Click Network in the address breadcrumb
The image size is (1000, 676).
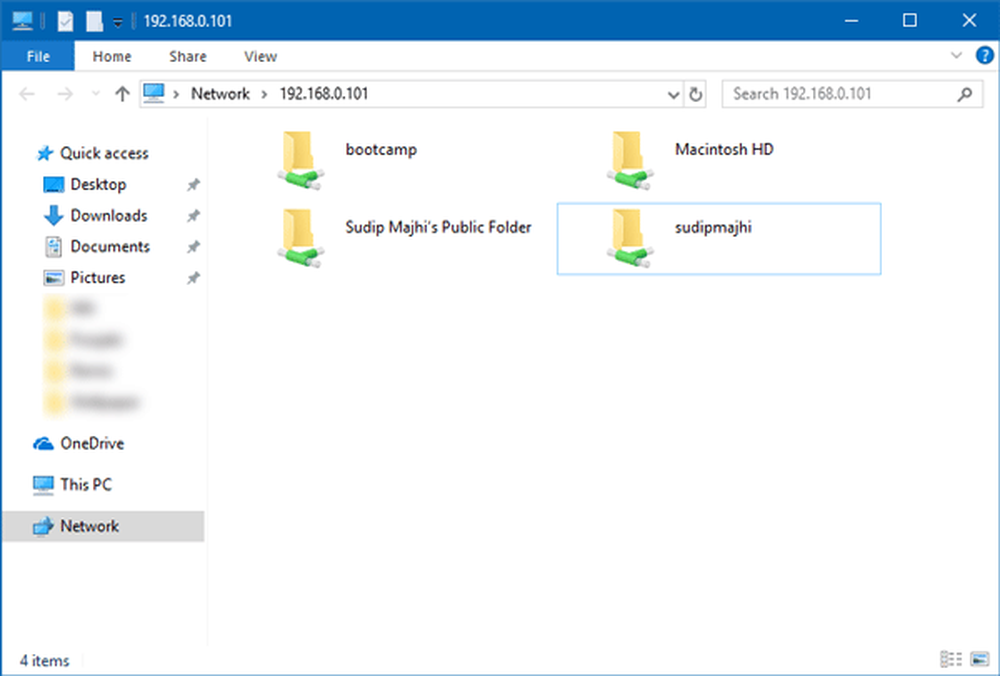pyautogui.click(x=220, y=94)
